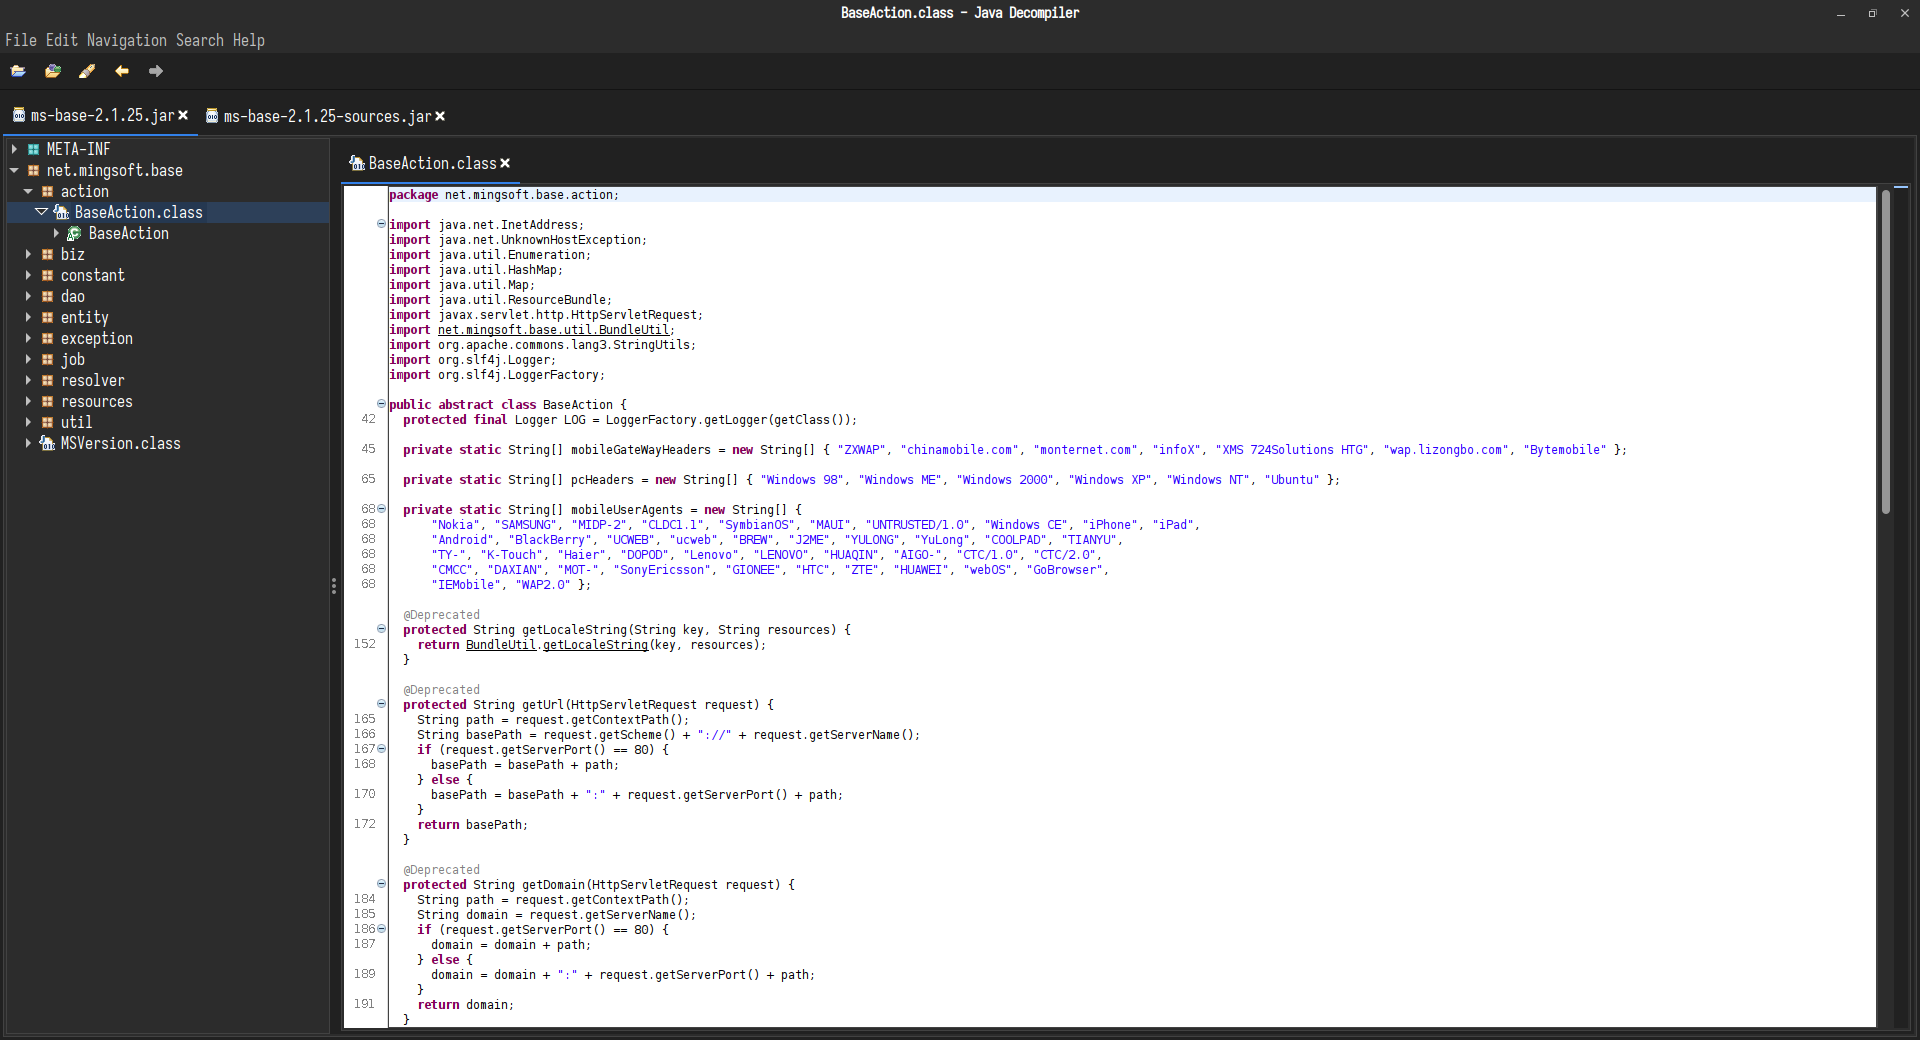This screenshot has width=1920, height=1040.
Task: Follow the BundleUtil link at line 152
Action: (x=501, y=645)
